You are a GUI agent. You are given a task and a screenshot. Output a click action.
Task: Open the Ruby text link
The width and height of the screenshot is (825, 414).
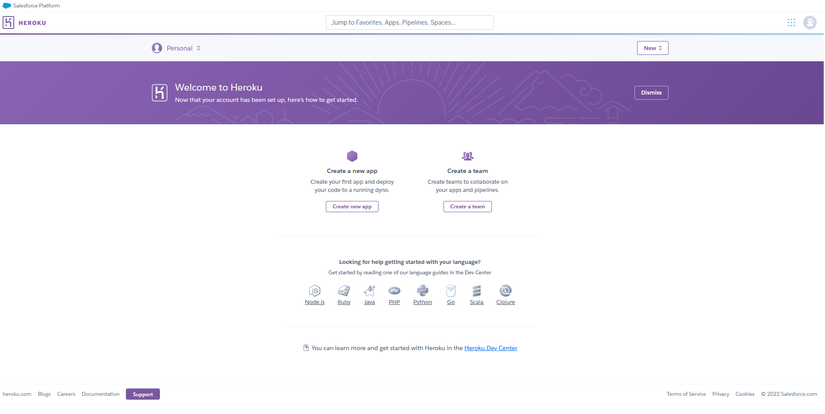(x=344, y=302)
